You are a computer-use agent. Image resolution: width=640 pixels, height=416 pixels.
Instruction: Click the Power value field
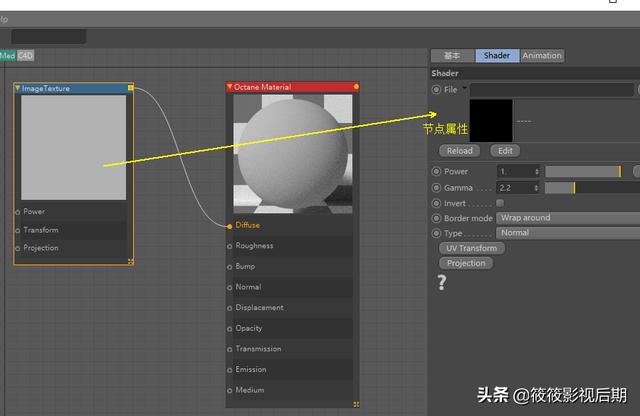(x=518, y=171)
